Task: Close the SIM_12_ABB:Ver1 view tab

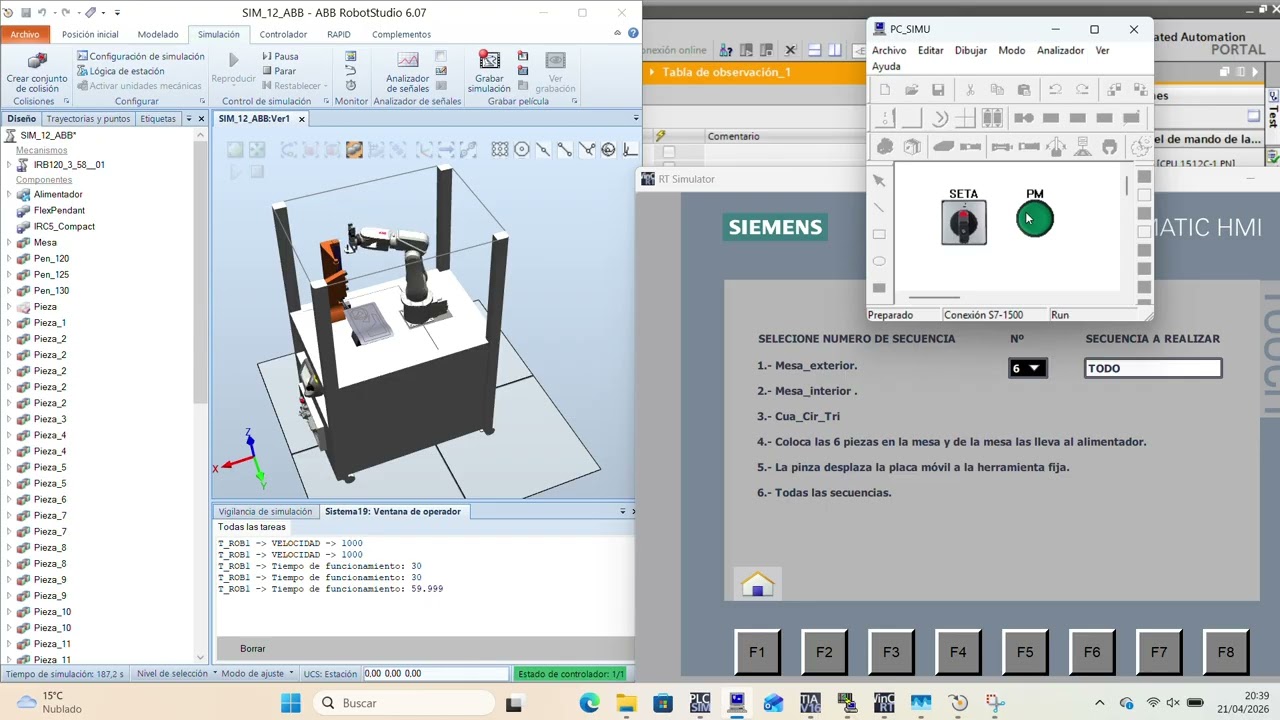Action: click(x=301, y=118)
